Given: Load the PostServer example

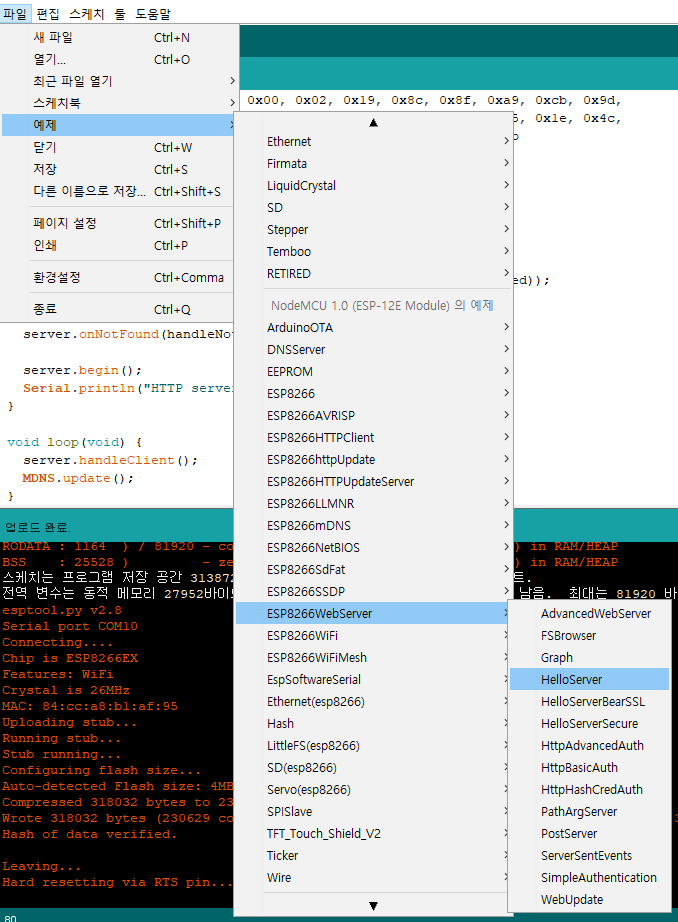Looking at the screenshot, I should pyautogui.click(x=589, y=833).
